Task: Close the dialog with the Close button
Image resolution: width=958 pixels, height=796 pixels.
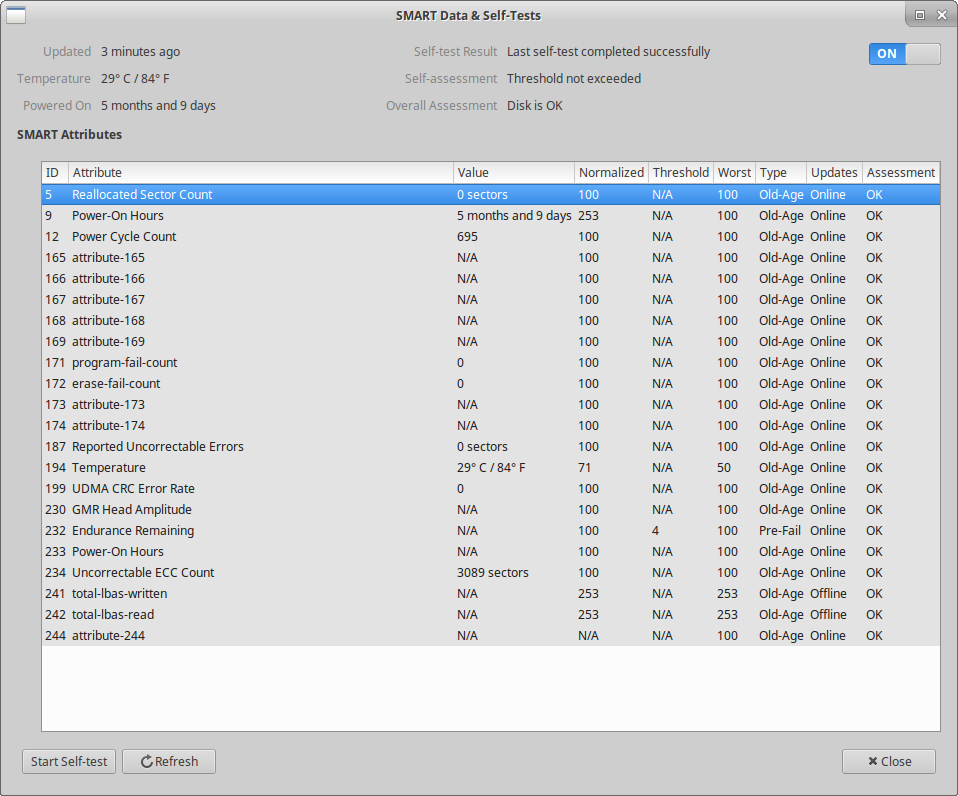Action: [x=889, y=761]
